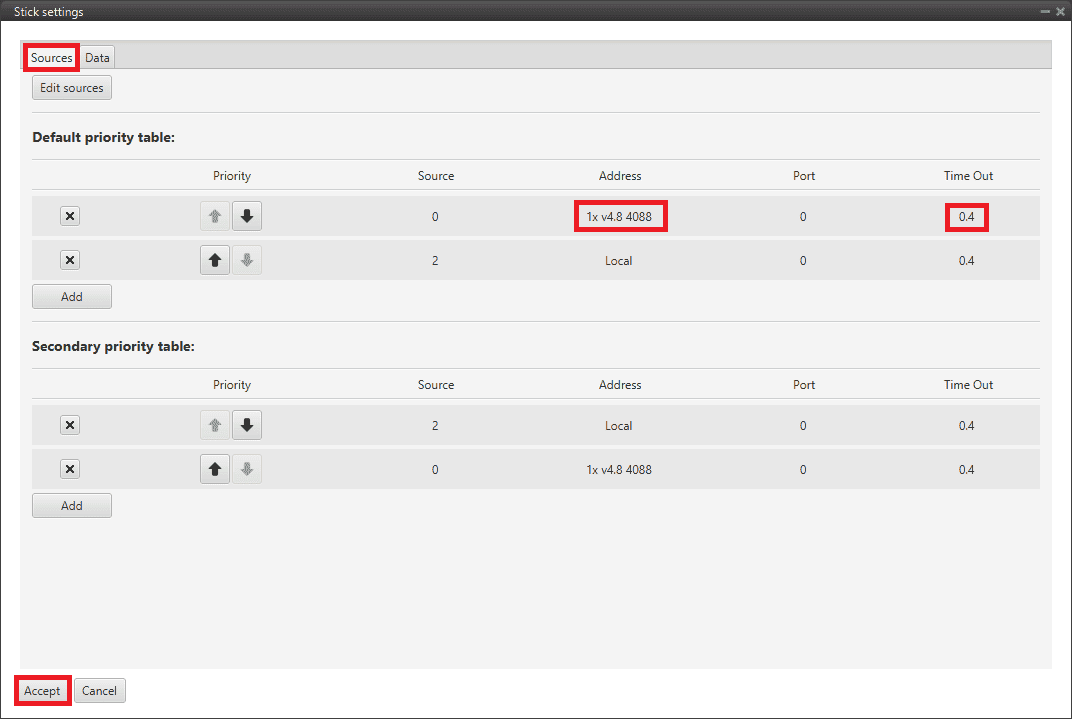Edit Time Out 0.4 in first Default row
Viewport: 1072px width, 719px height.
pos(966,217)
